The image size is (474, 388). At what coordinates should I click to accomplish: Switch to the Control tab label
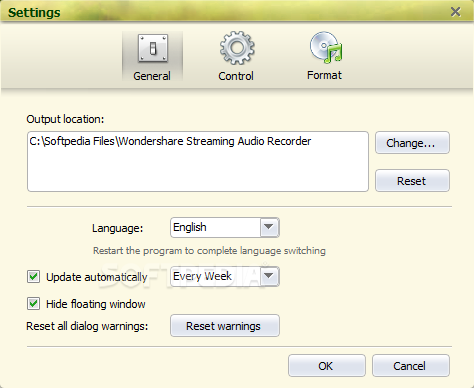tap(236, 76)
